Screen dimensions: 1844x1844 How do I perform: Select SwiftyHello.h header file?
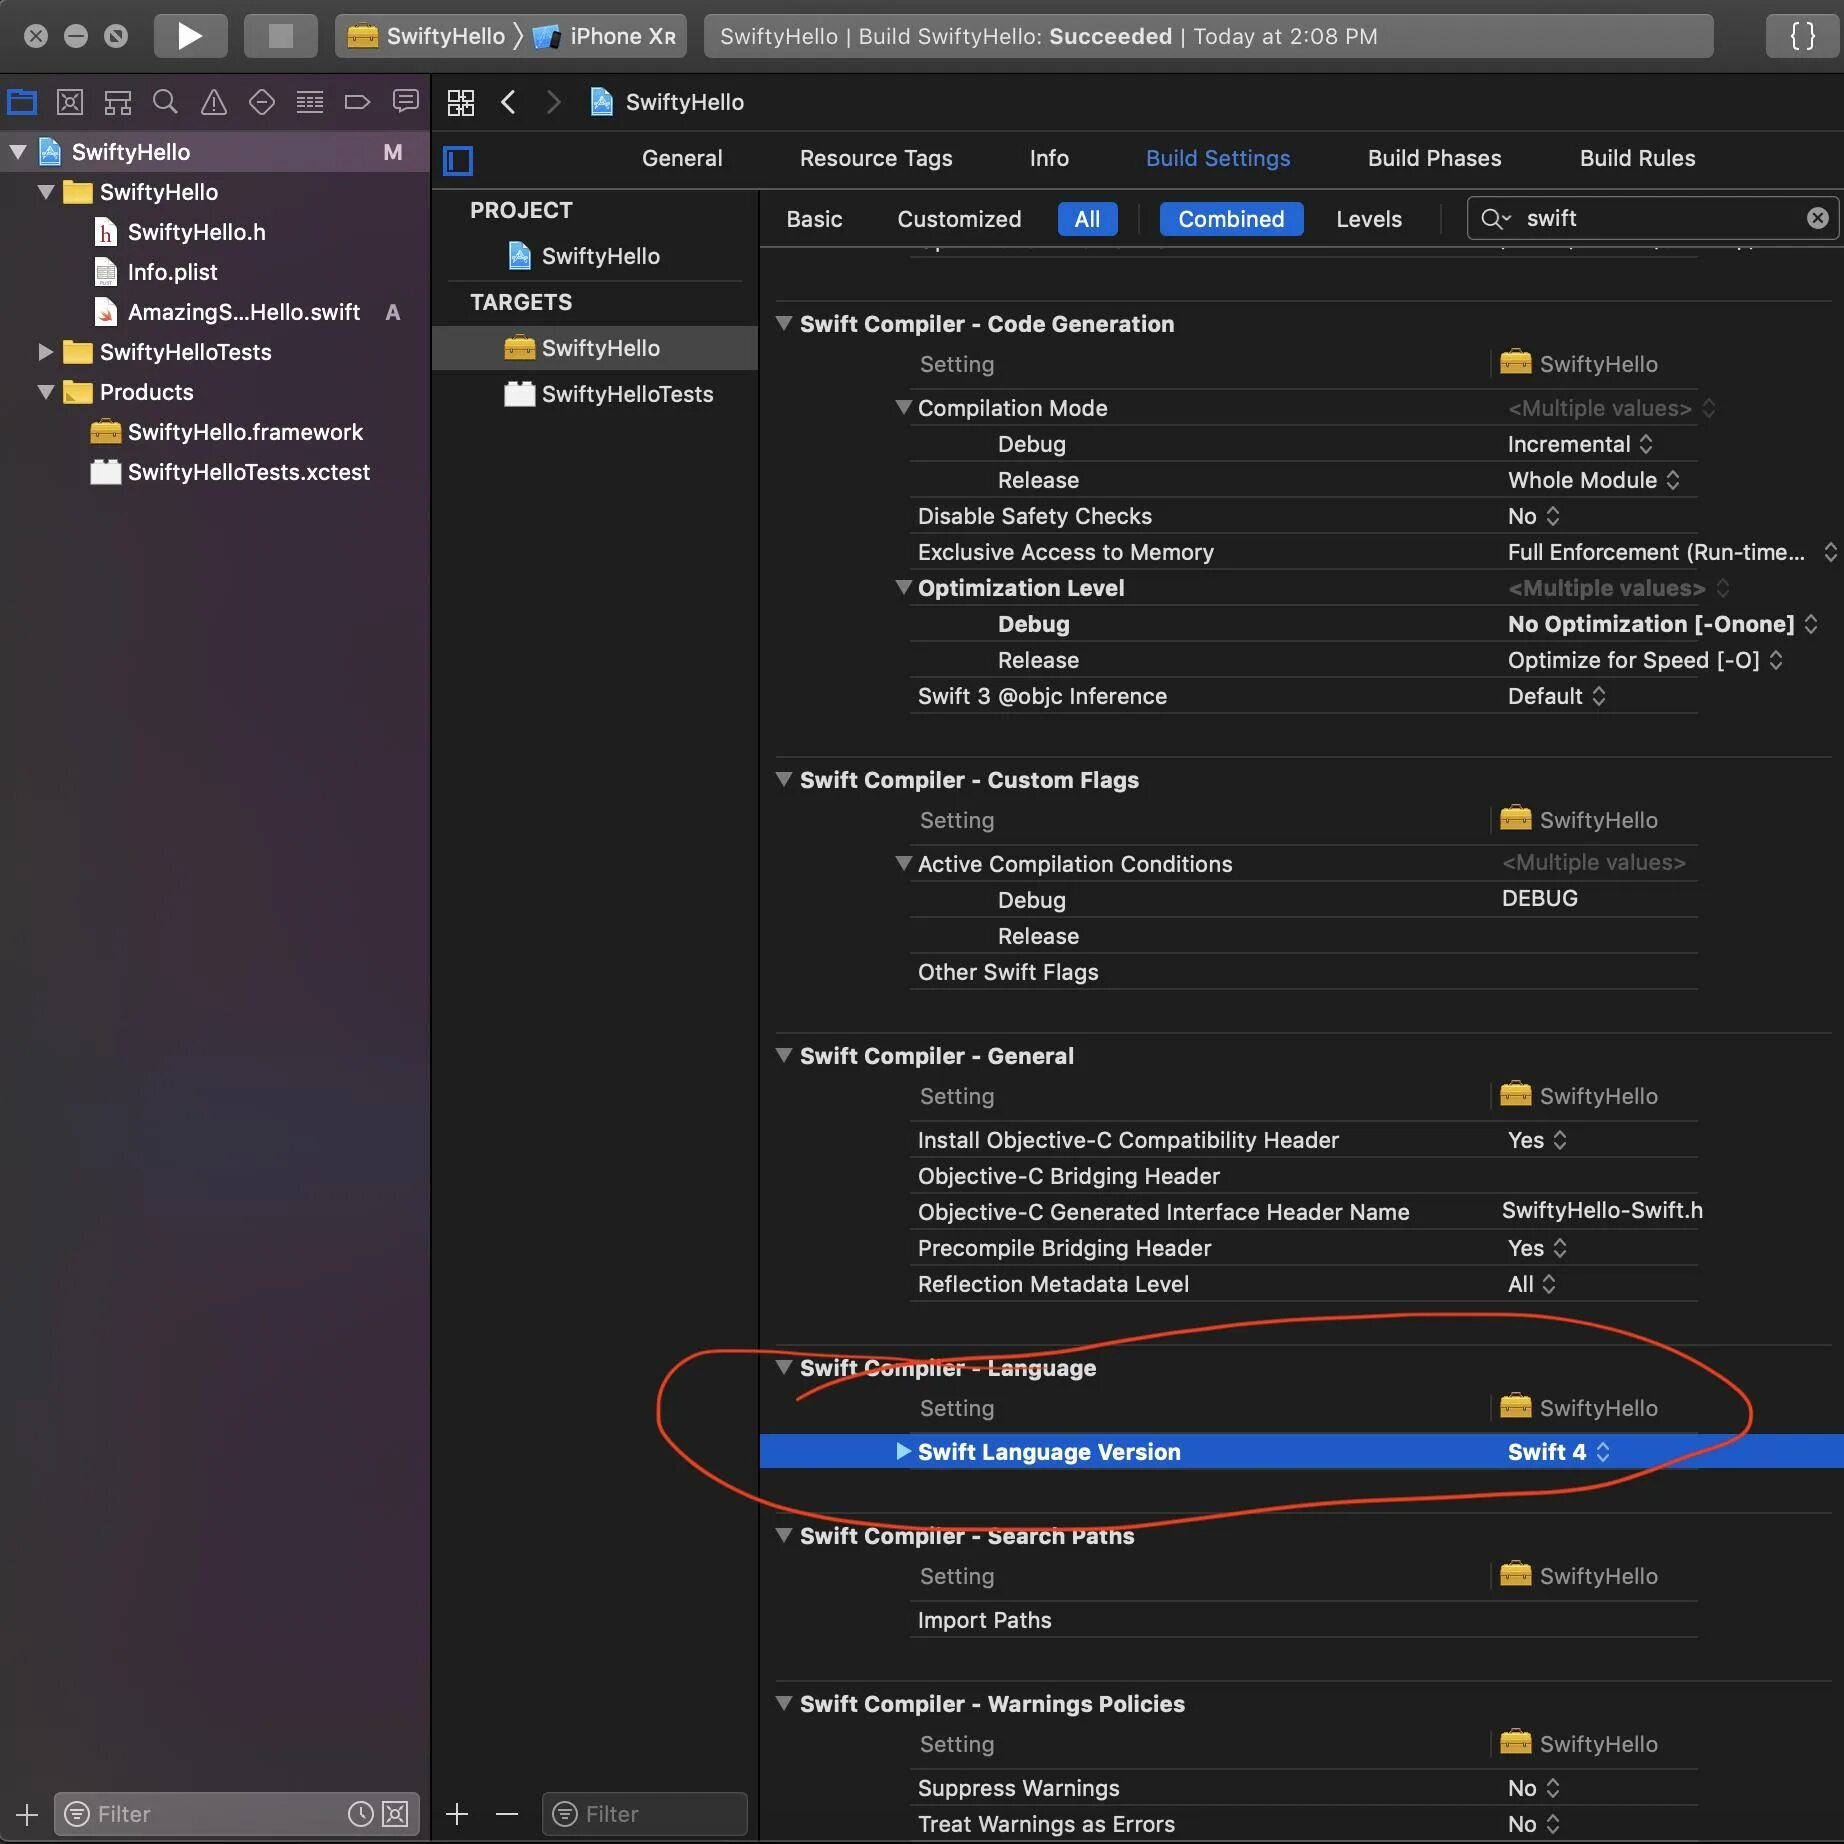pyautogui.click(x=196, y=232)
